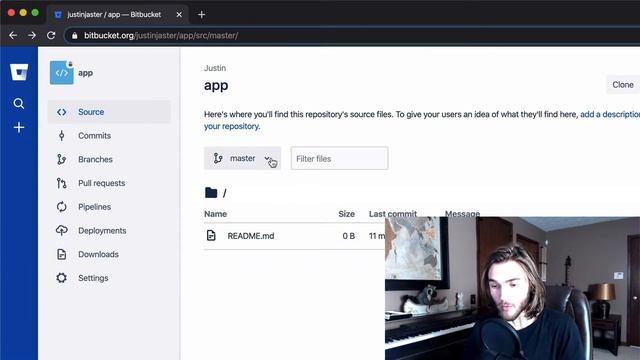Open search from the blue sidebar

point(19,103)
